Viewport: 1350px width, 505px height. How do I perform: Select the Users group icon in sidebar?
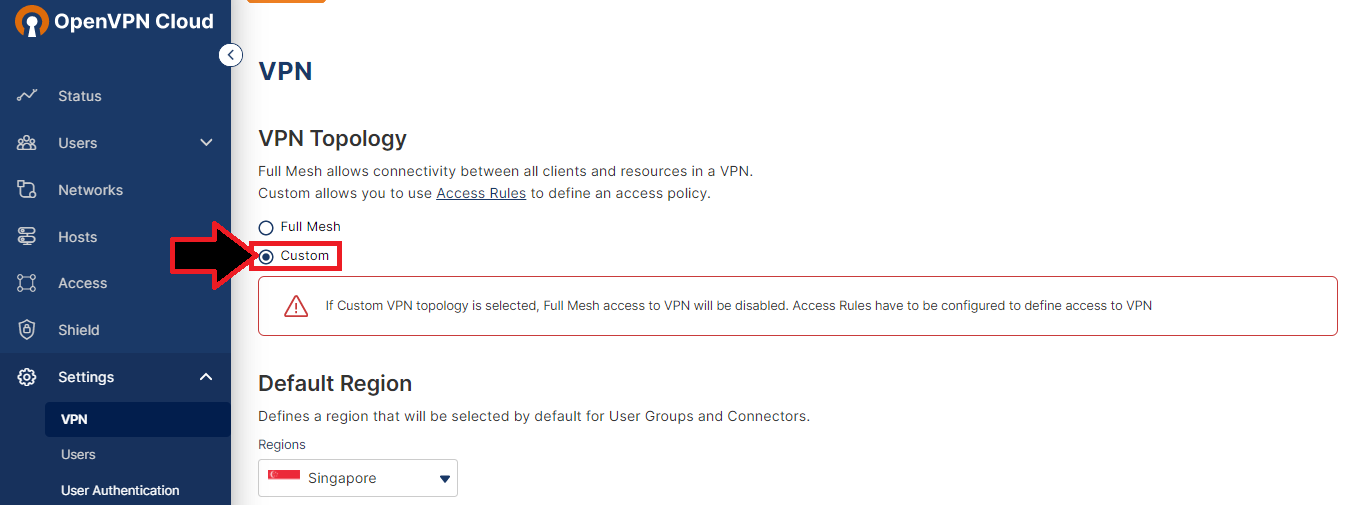pos(27,143)
